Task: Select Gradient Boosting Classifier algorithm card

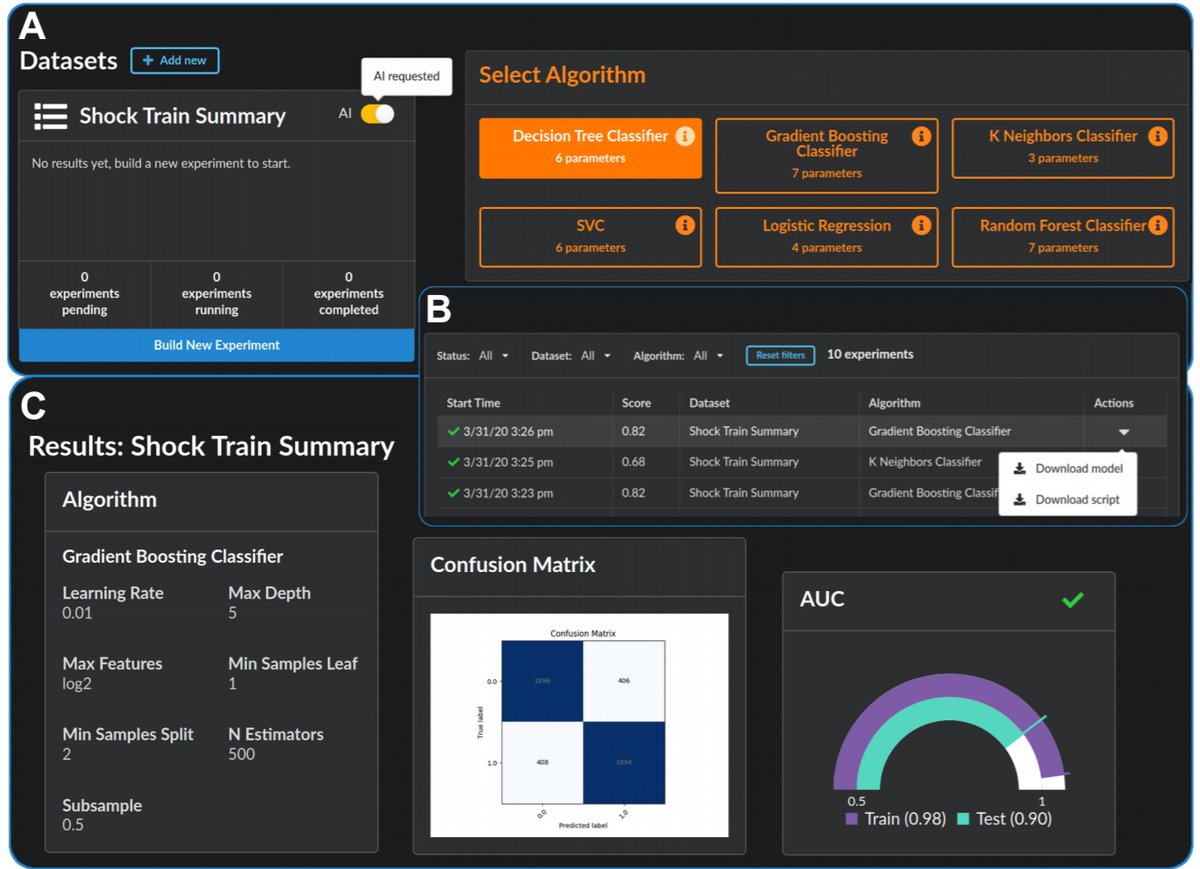Action: pyautogui.click(x=826, y=156)
